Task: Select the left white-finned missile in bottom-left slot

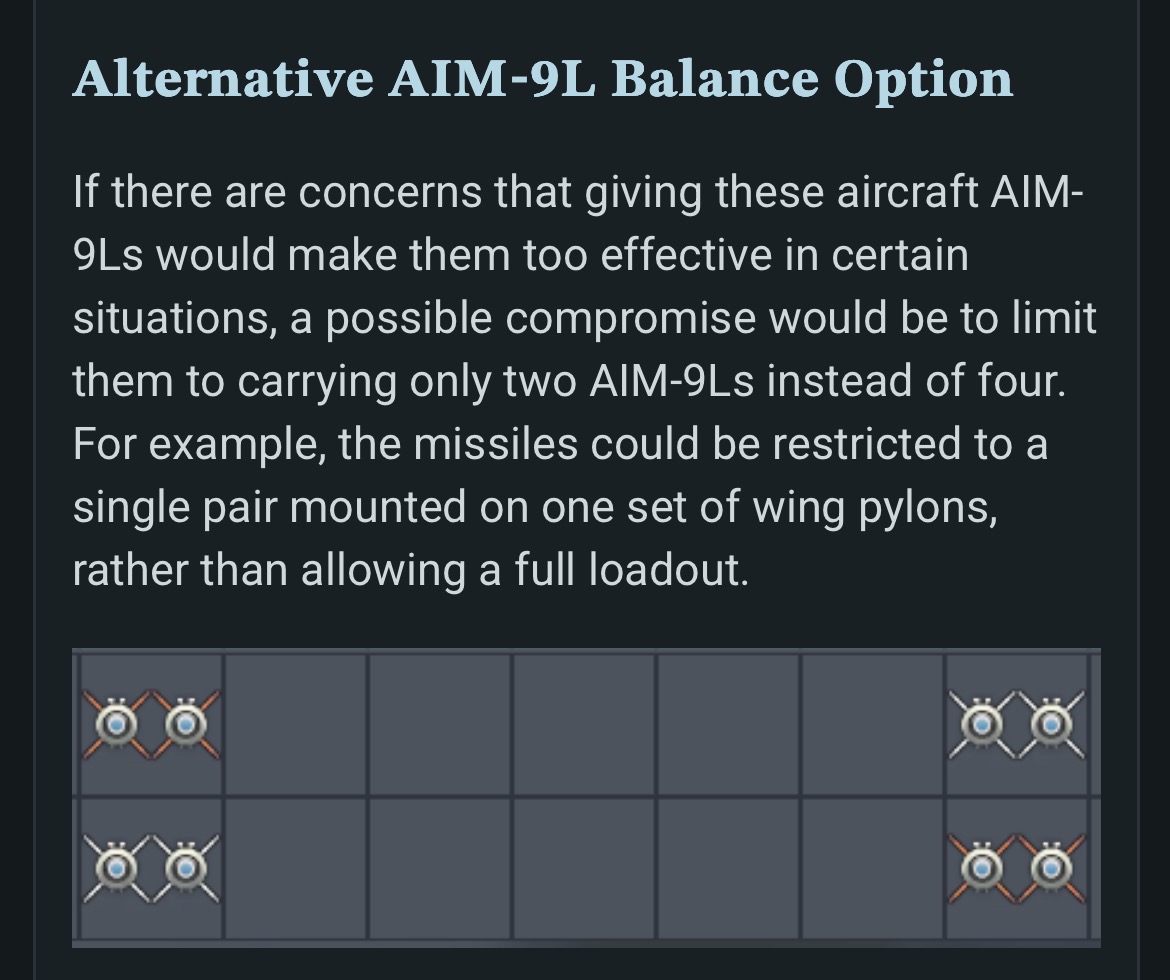Action: tap(116, 868)
